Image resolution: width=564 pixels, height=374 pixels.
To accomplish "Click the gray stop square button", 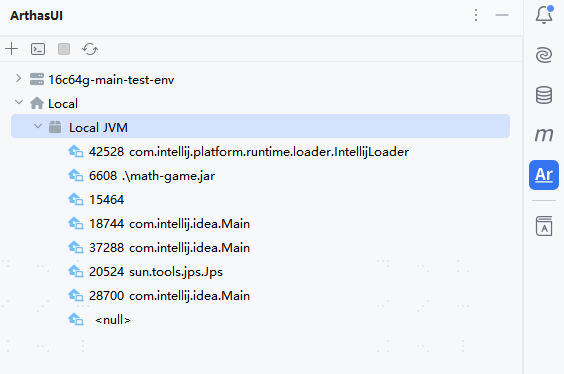I will click(64, 49).
